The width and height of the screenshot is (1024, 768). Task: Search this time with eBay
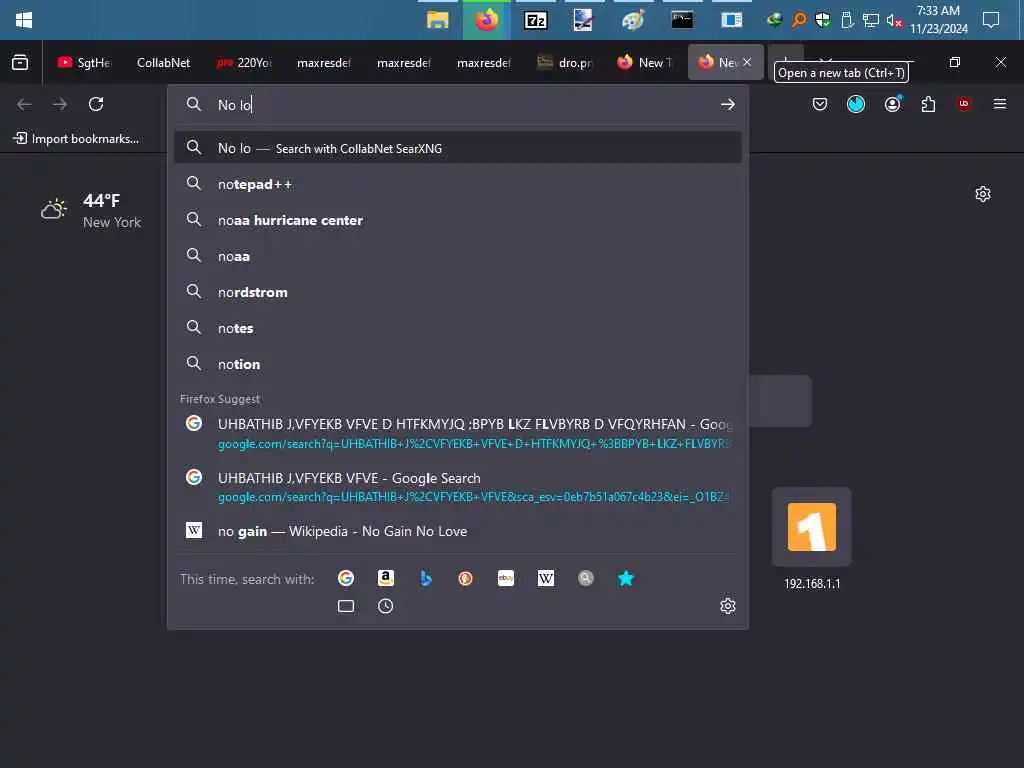[505, 578]
